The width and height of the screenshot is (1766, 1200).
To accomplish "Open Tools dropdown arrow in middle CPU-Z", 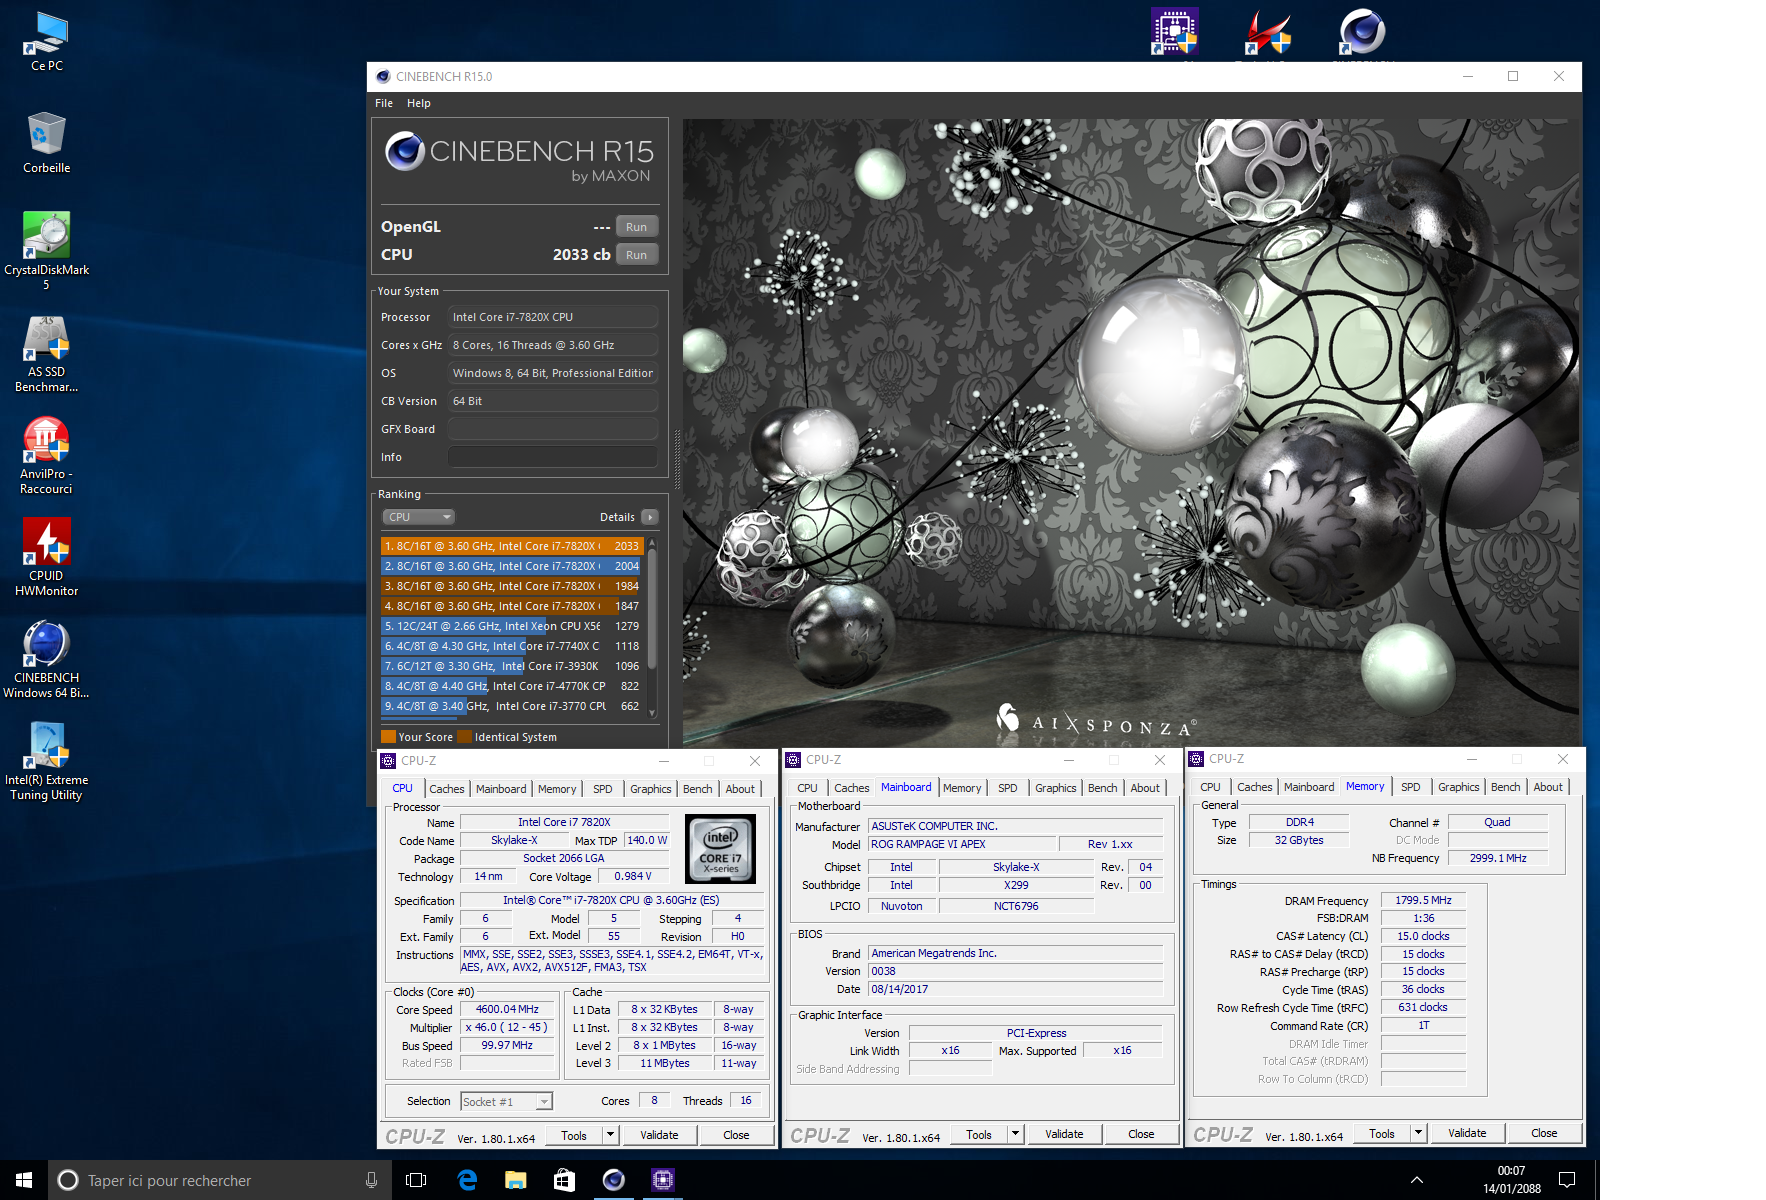I will (x=1015, y=1134).
